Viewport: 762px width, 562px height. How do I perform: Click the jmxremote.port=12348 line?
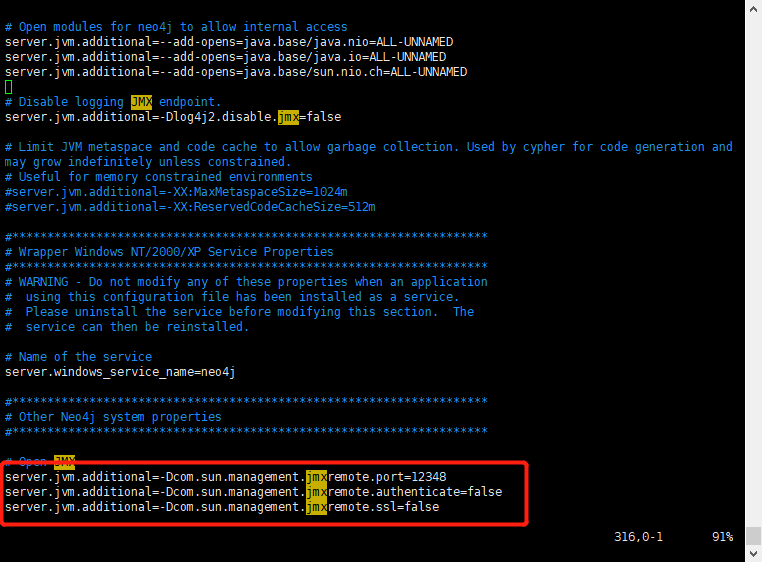click(x=225, y=476)
